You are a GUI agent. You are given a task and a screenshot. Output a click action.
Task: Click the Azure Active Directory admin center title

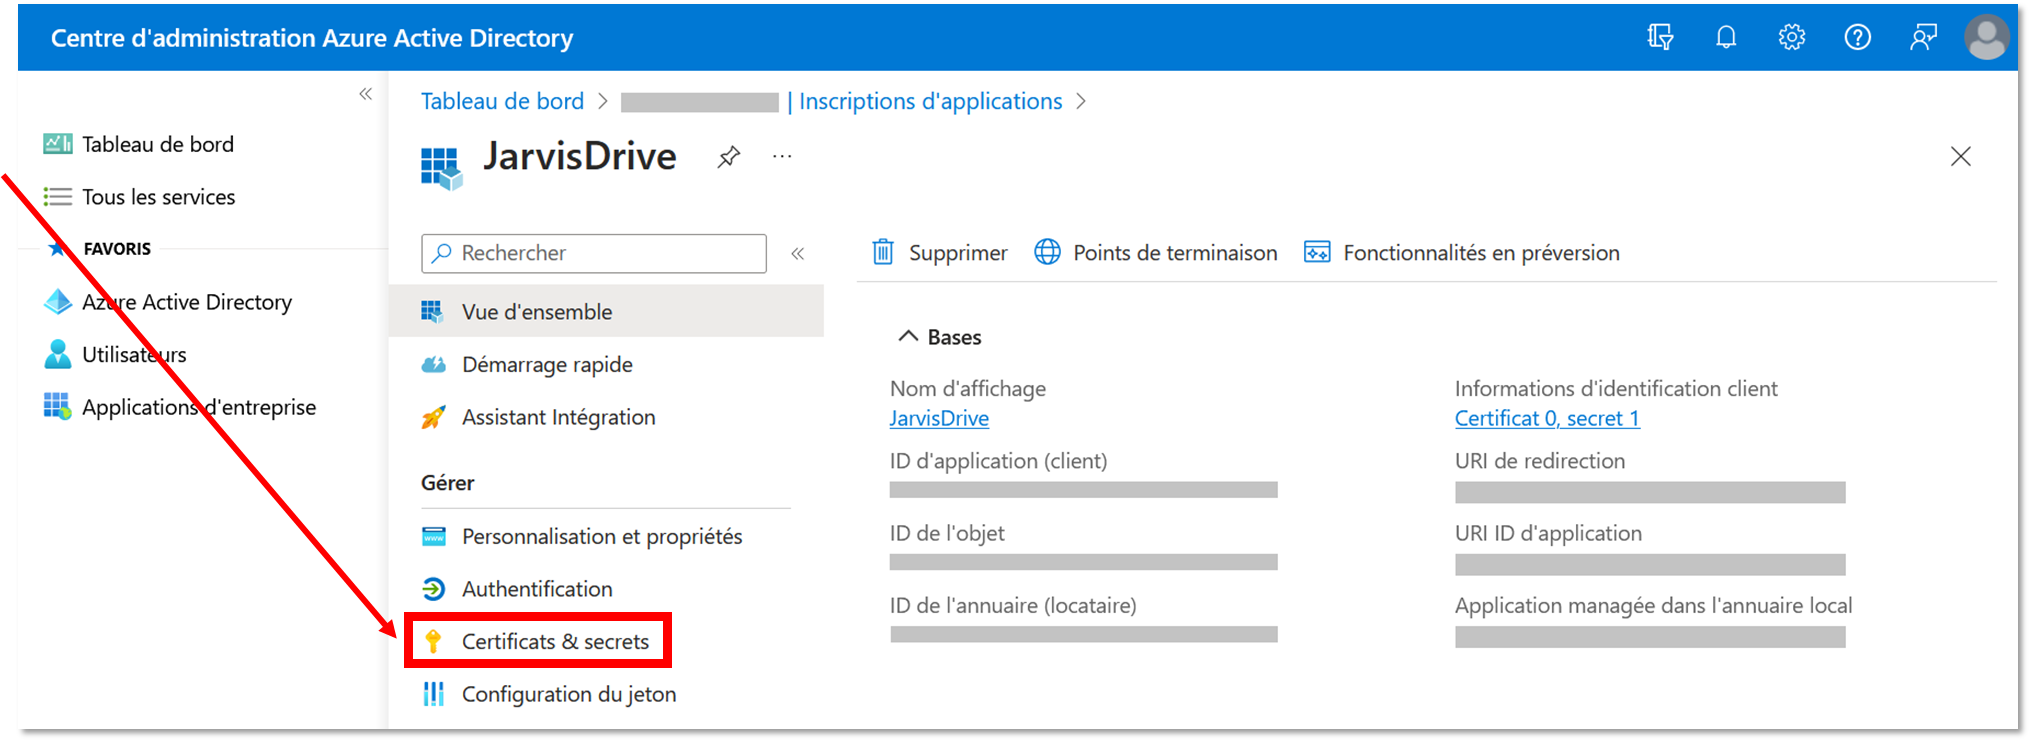pos(312,38)
